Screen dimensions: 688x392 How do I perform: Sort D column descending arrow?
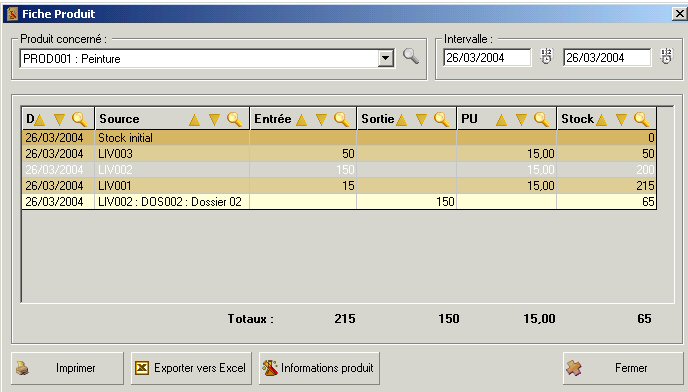[59, 119]
